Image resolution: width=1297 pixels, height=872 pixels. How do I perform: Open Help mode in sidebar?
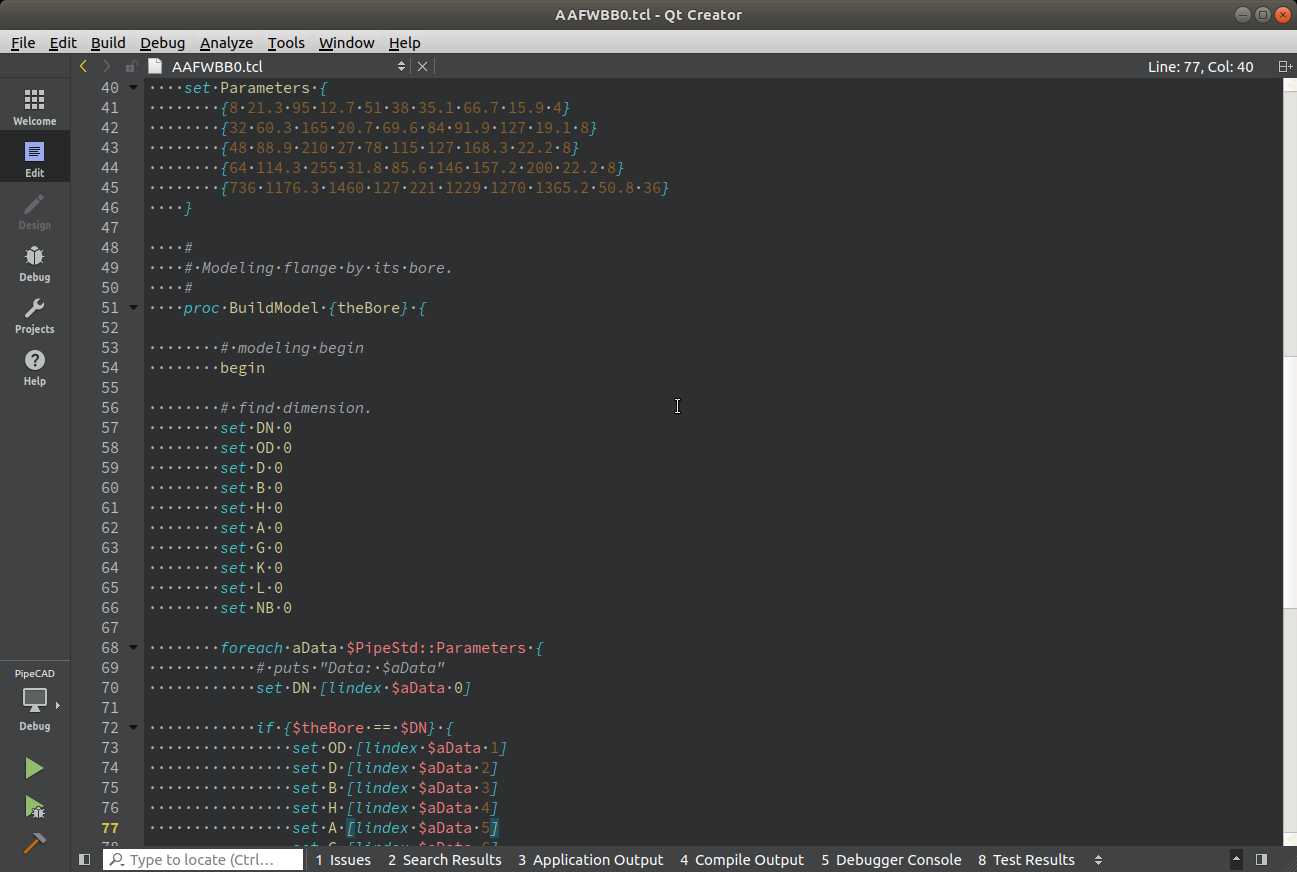[x=35, y=367]
